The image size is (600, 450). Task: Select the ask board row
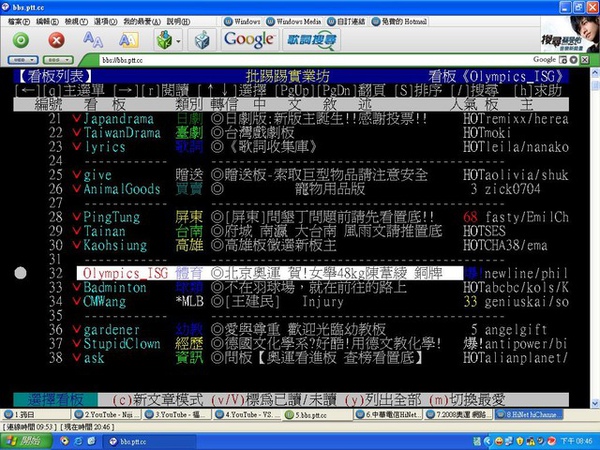tap(291, 358)
